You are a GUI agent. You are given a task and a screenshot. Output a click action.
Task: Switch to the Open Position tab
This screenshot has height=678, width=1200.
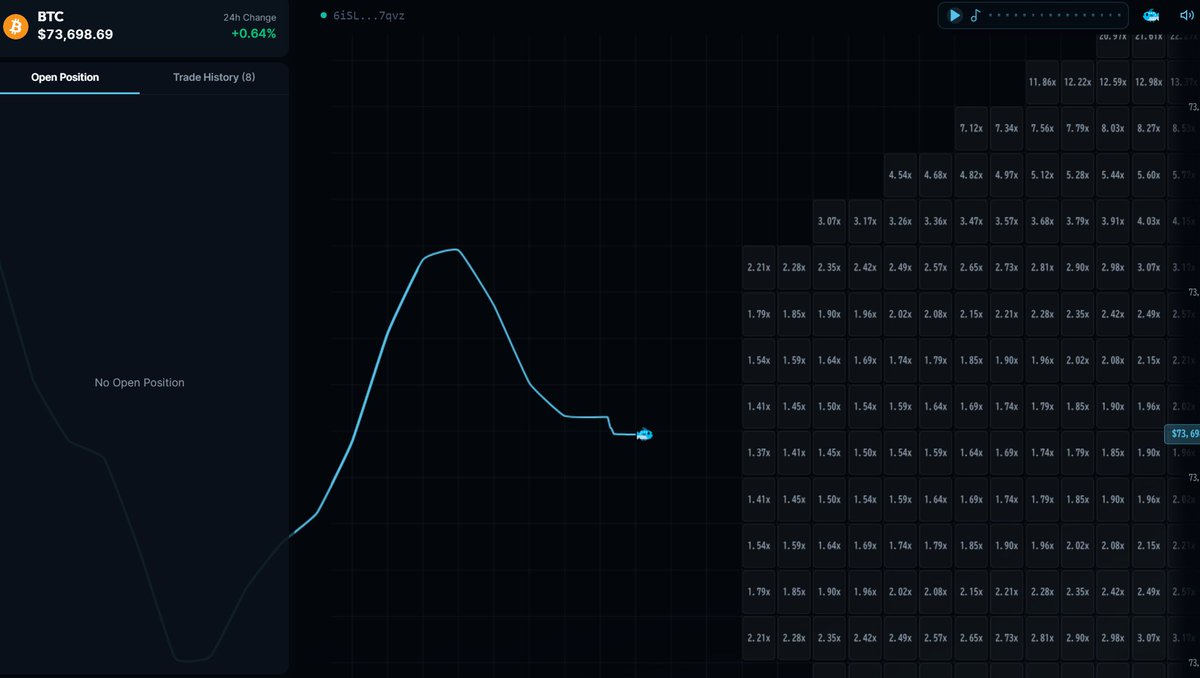[x=65, y=77]
